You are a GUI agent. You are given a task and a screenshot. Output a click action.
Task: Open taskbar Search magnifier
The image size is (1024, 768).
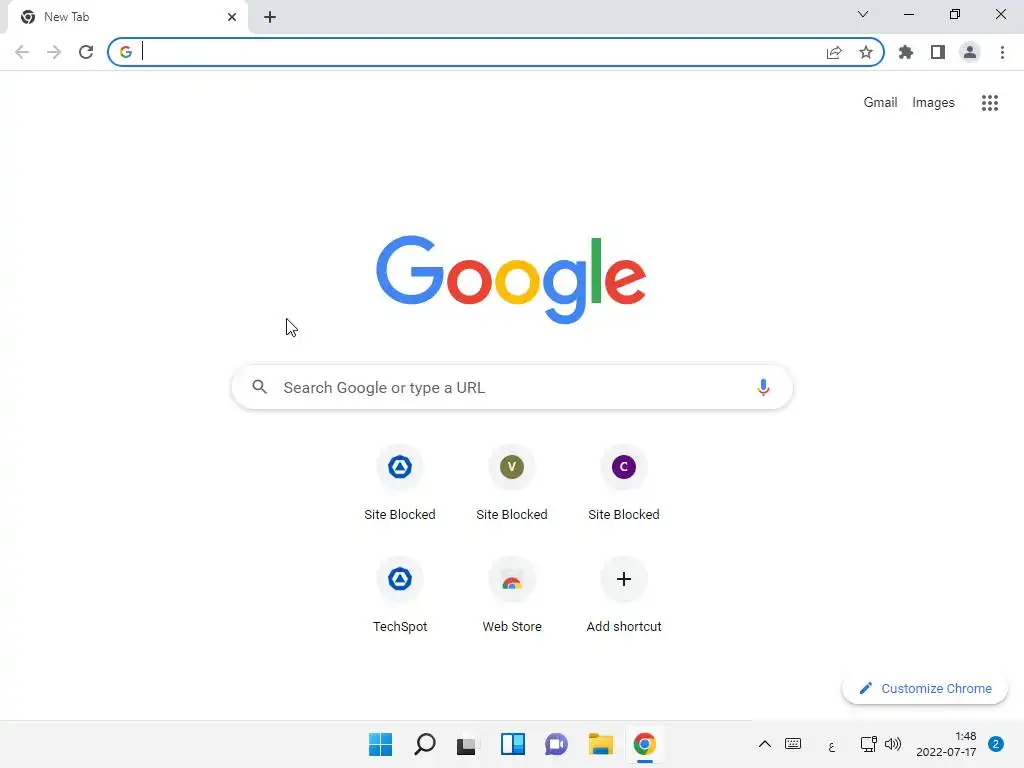[x=424, y=744]
